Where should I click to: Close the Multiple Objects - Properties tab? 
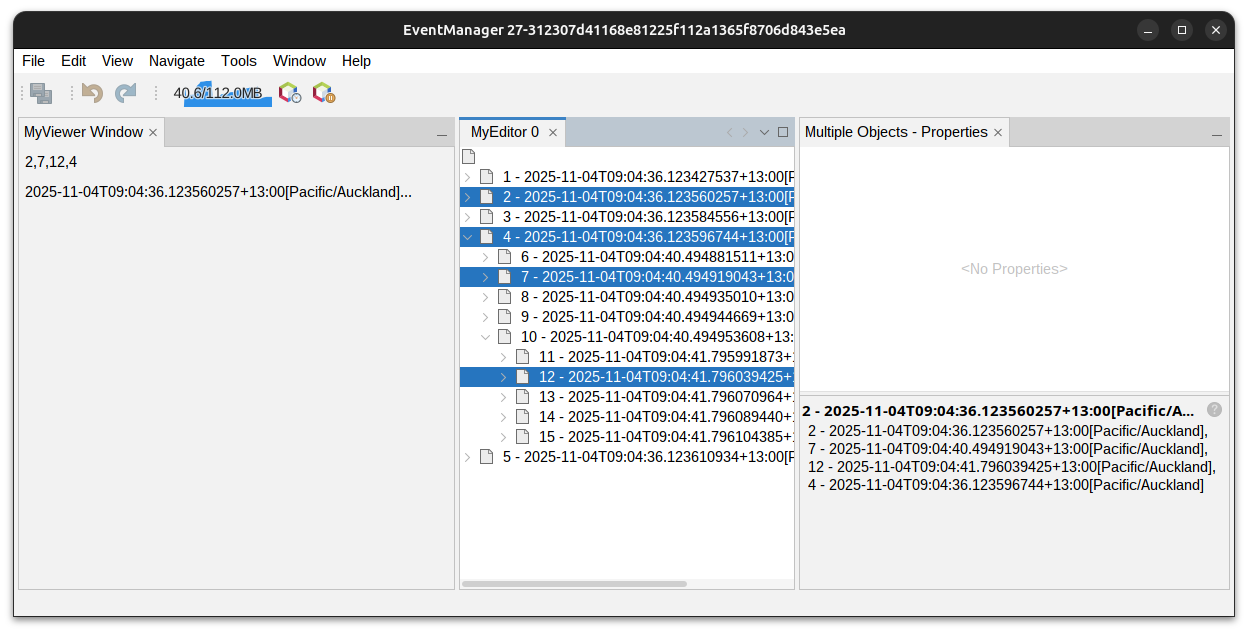click(x=998, y=133)
